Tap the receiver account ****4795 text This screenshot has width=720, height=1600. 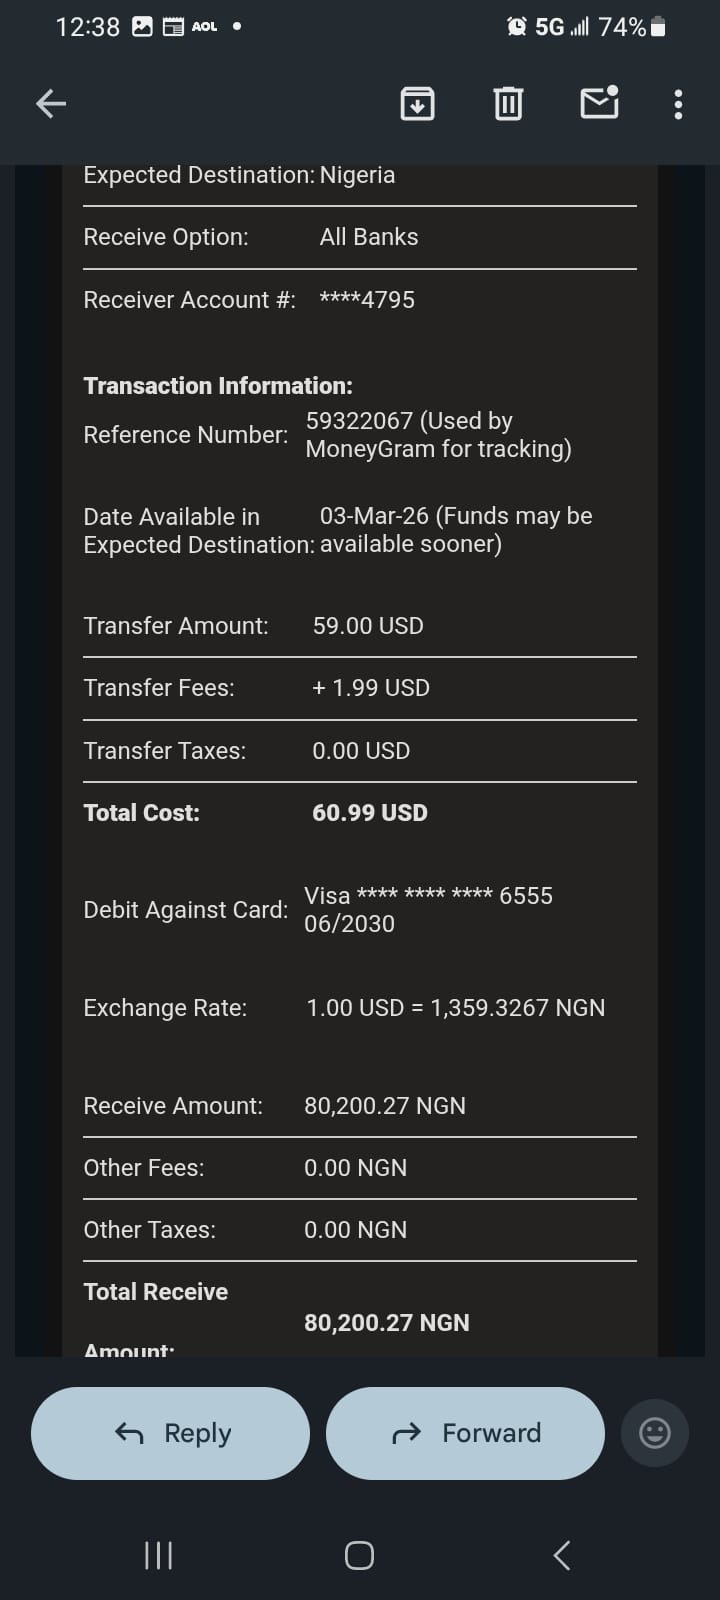click(366, 300)
